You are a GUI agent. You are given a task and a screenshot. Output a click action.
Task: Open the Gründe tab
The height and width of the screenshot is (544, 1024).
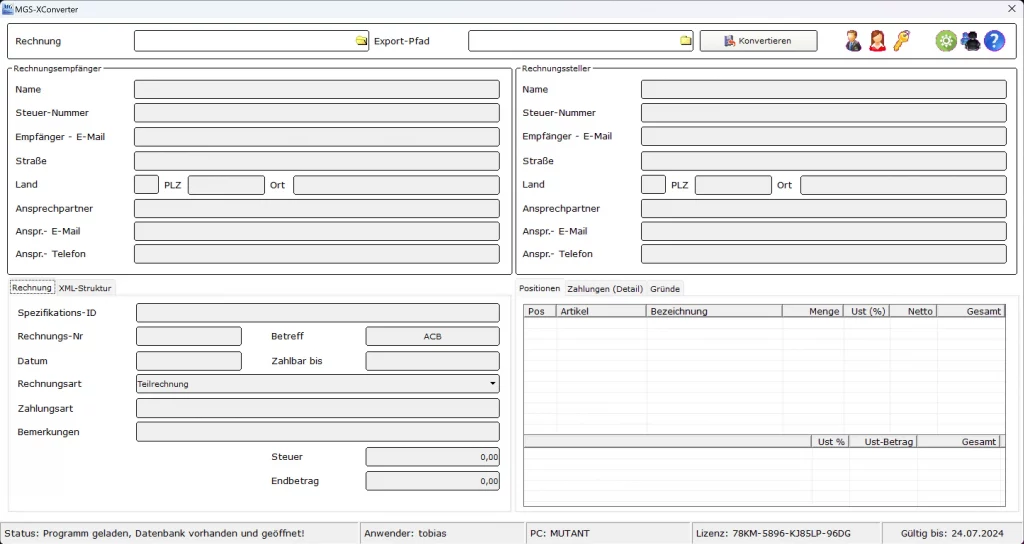click(x=665, y=289)
